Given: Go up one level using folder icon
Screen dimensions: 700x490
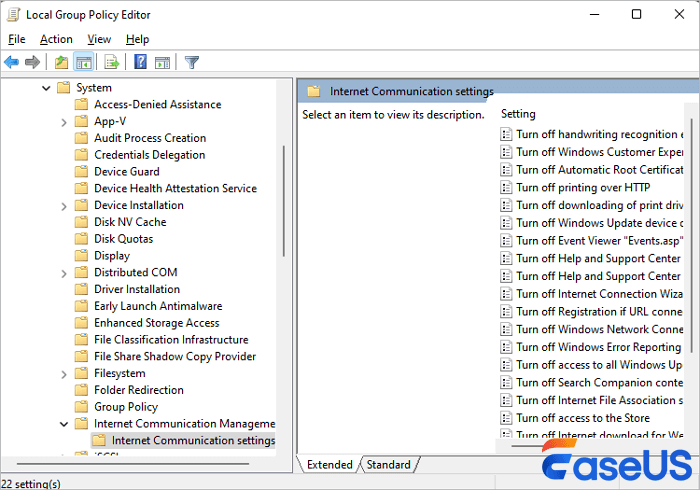Looking at the screenshot, I should 62,62.
